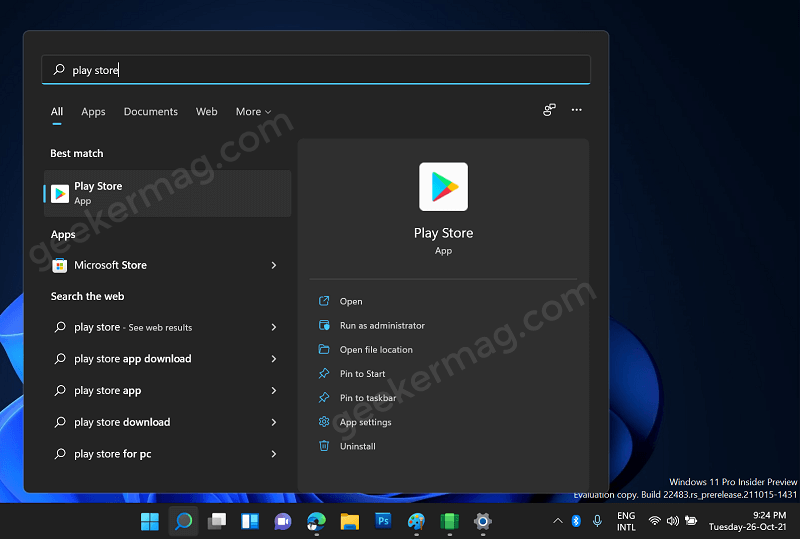The width and height of the screenshot is (800, 539).
Task: Choose Pin to Start
Action: click(x=362, y=374)
